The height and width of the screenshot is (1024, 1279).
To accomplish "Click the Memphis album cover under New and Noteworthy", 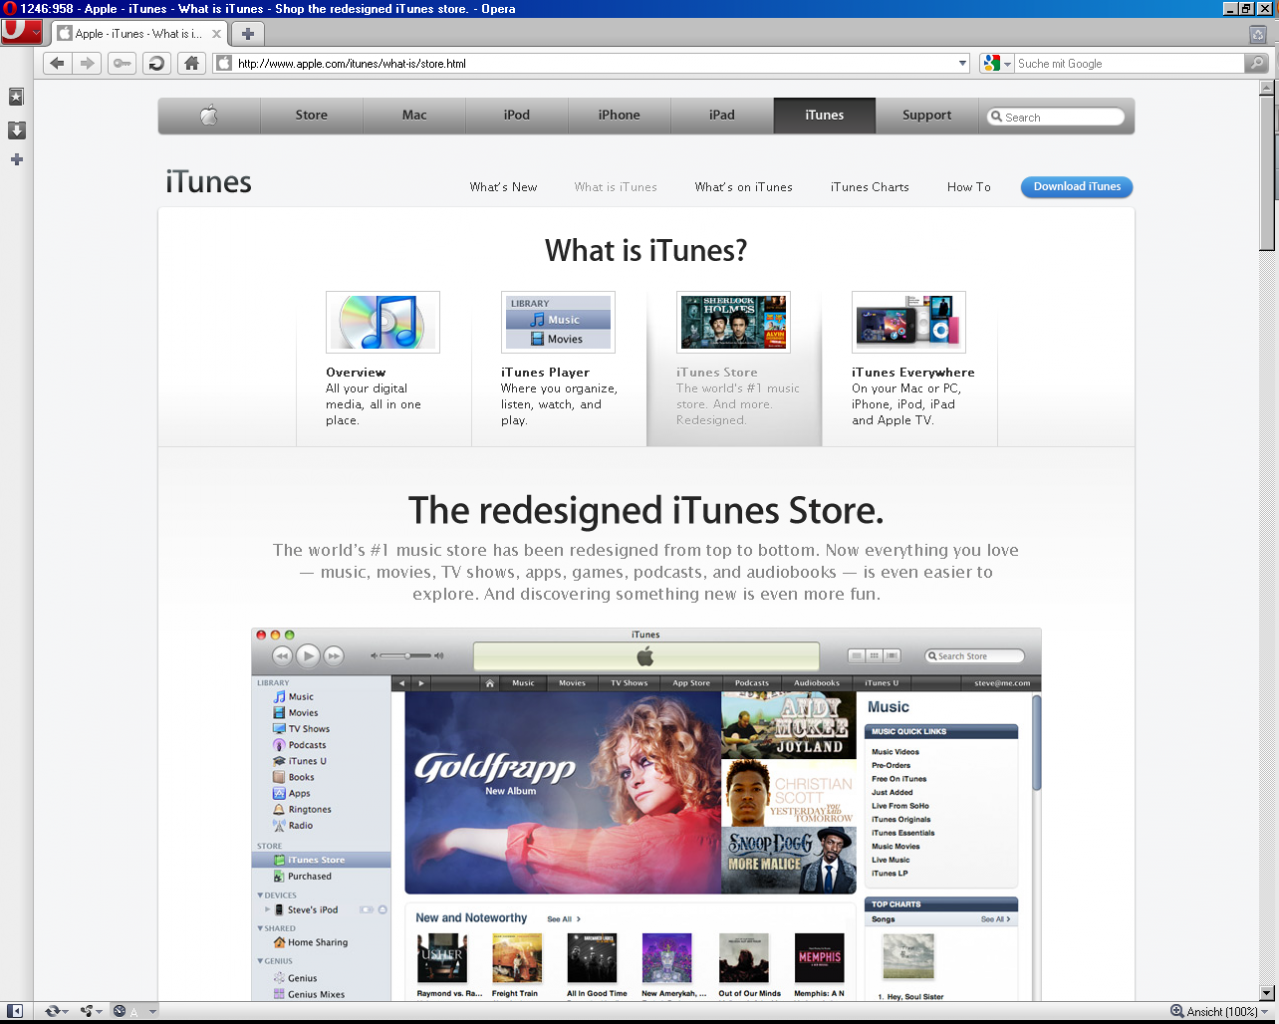I will (819, 958).
